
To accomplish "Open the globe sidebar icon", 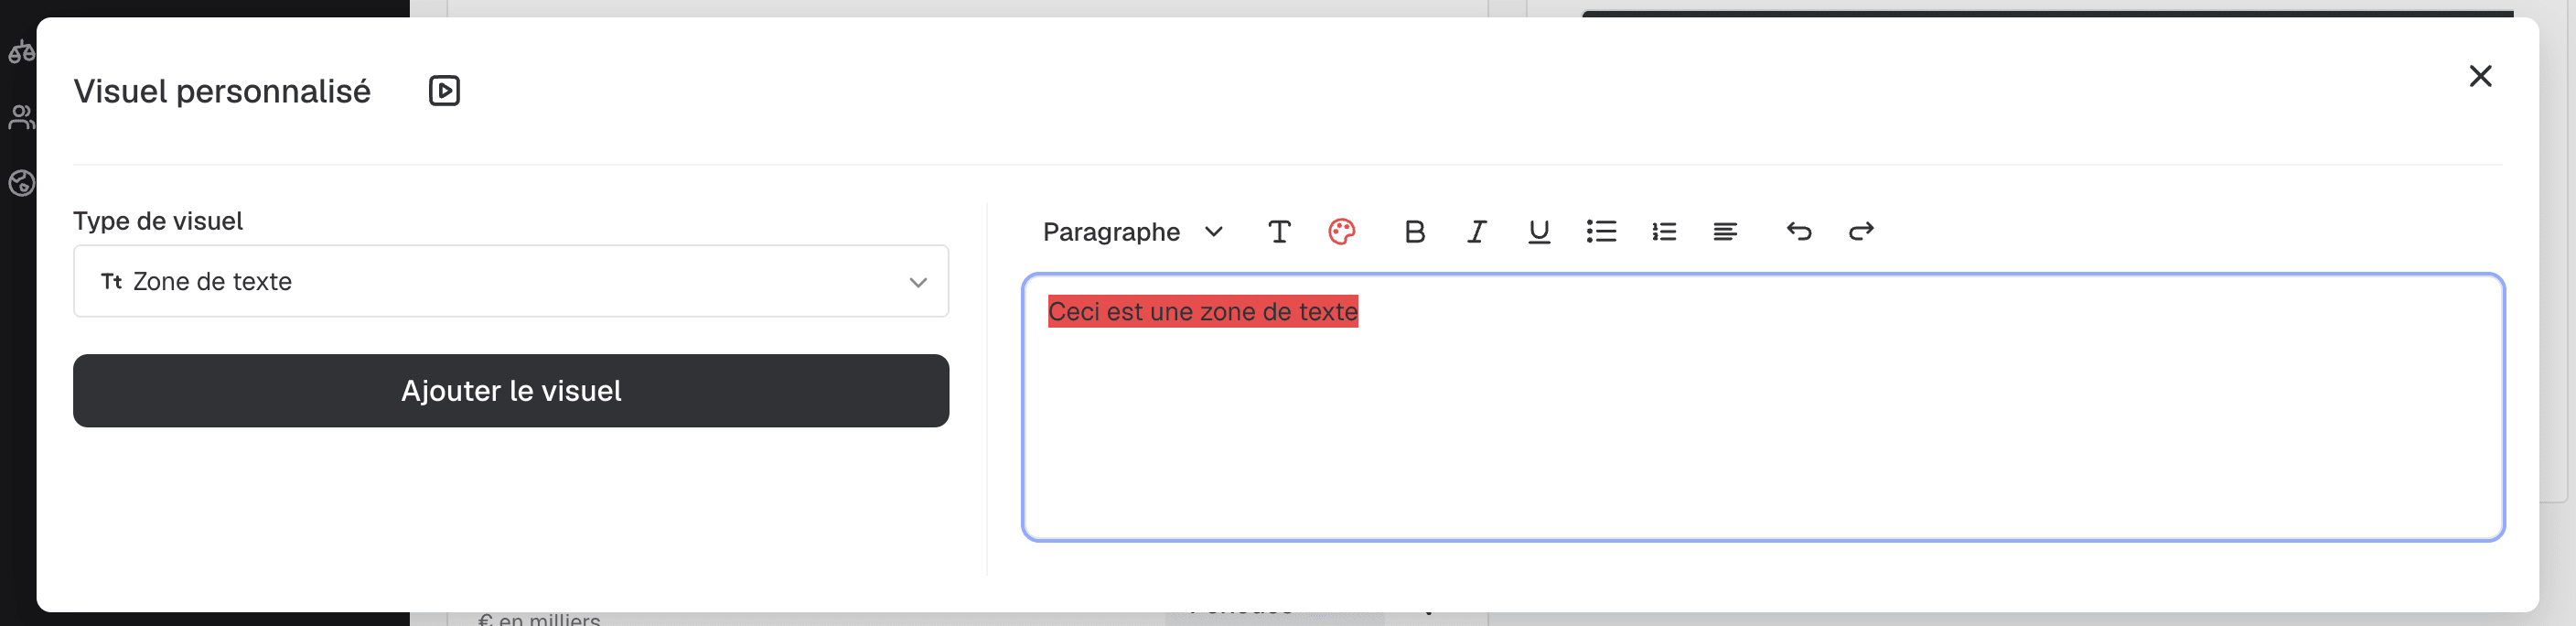I will click(21, 183).
